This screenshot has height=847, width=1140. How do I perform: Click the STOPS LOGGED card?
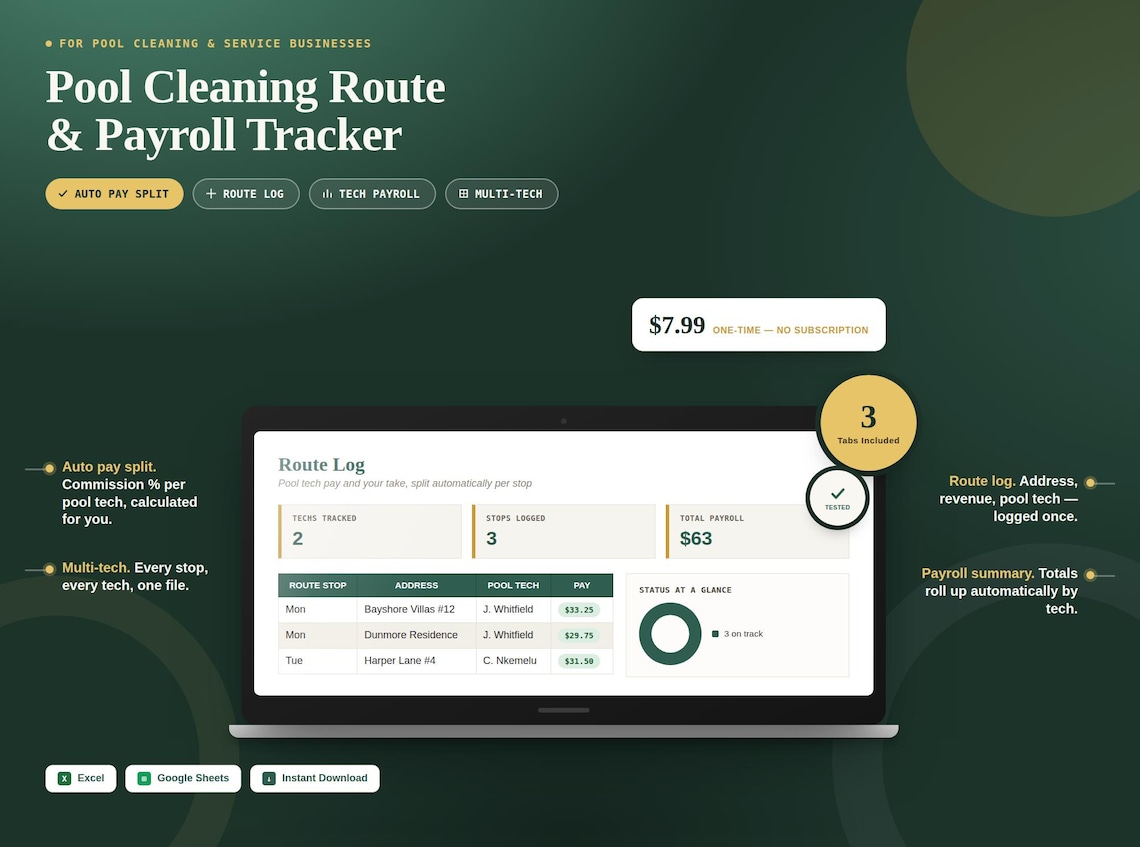point(563,531)
